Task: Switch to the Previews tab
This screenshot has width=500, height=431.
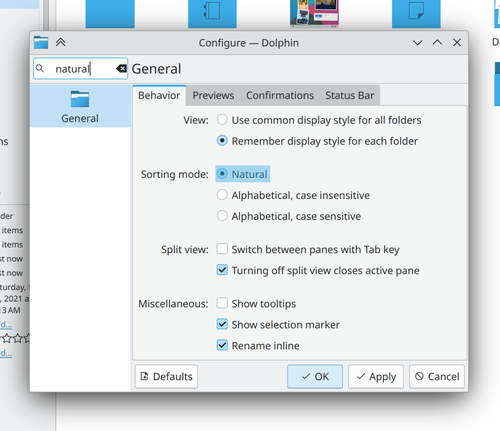Action: coord(213,95)
